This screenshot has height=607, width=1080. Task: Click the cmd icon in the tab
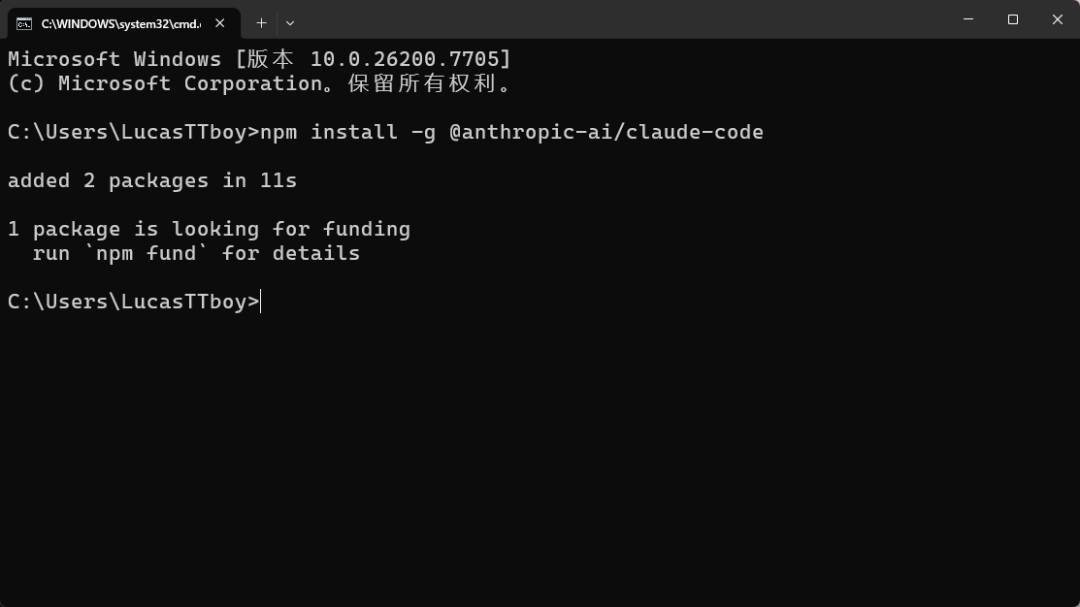coord(24,23)
